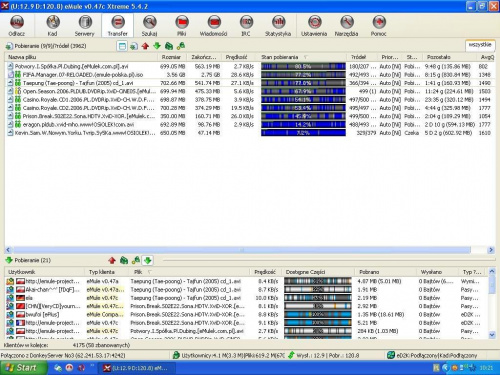Select the eragon.pldub download row
Viewport: 500px width, 375px height.
(x=250, y=125)
